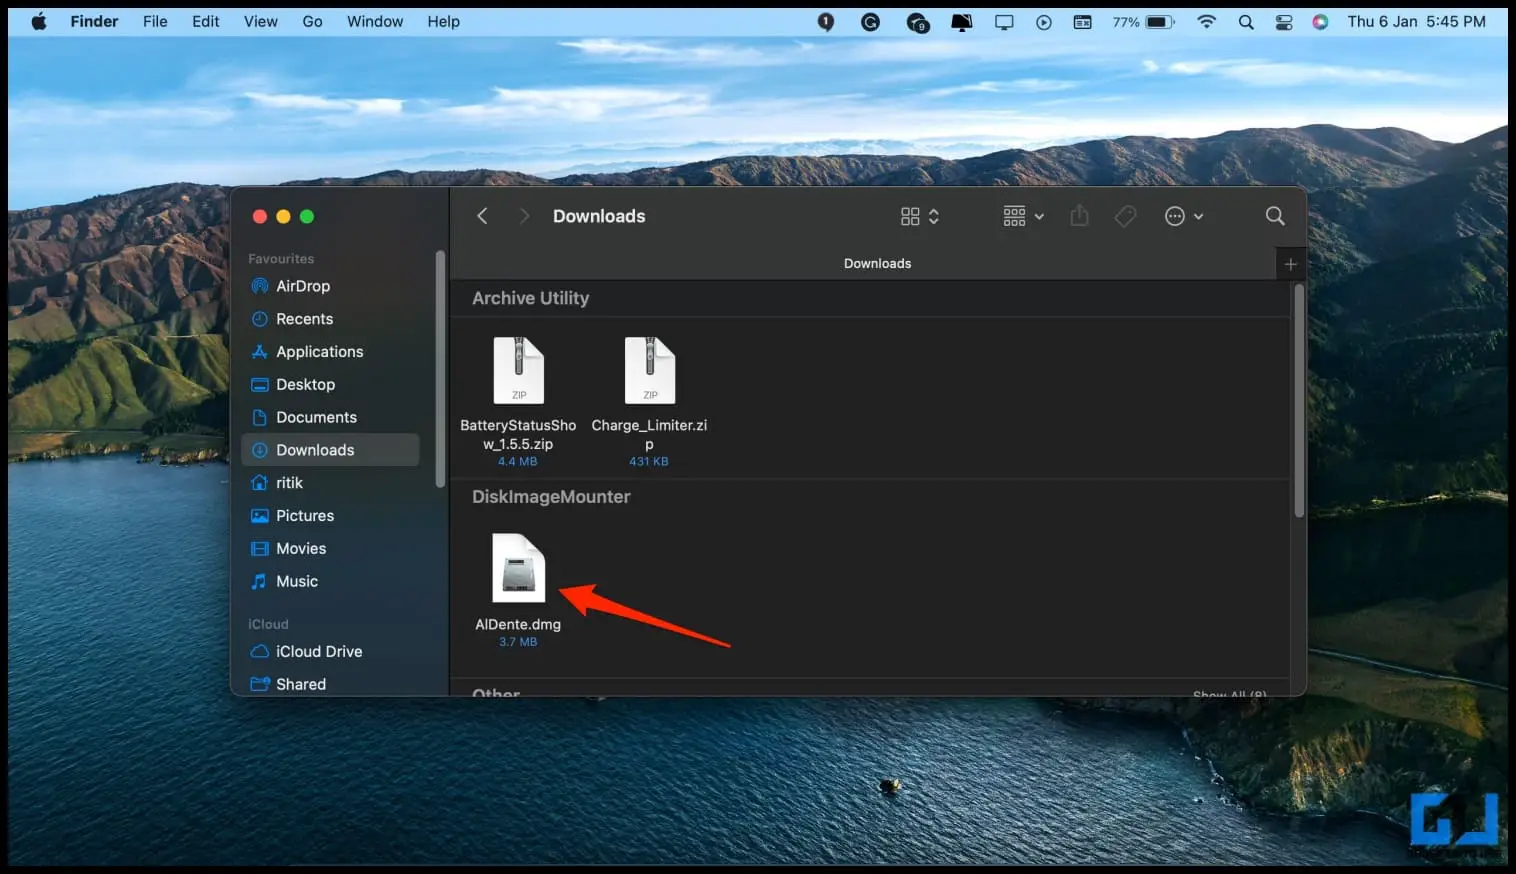This screenshot has width=1516, height=874.
Task: Click the black display menu bar icon
Action: pyautogui.click(x=962, y=22)
